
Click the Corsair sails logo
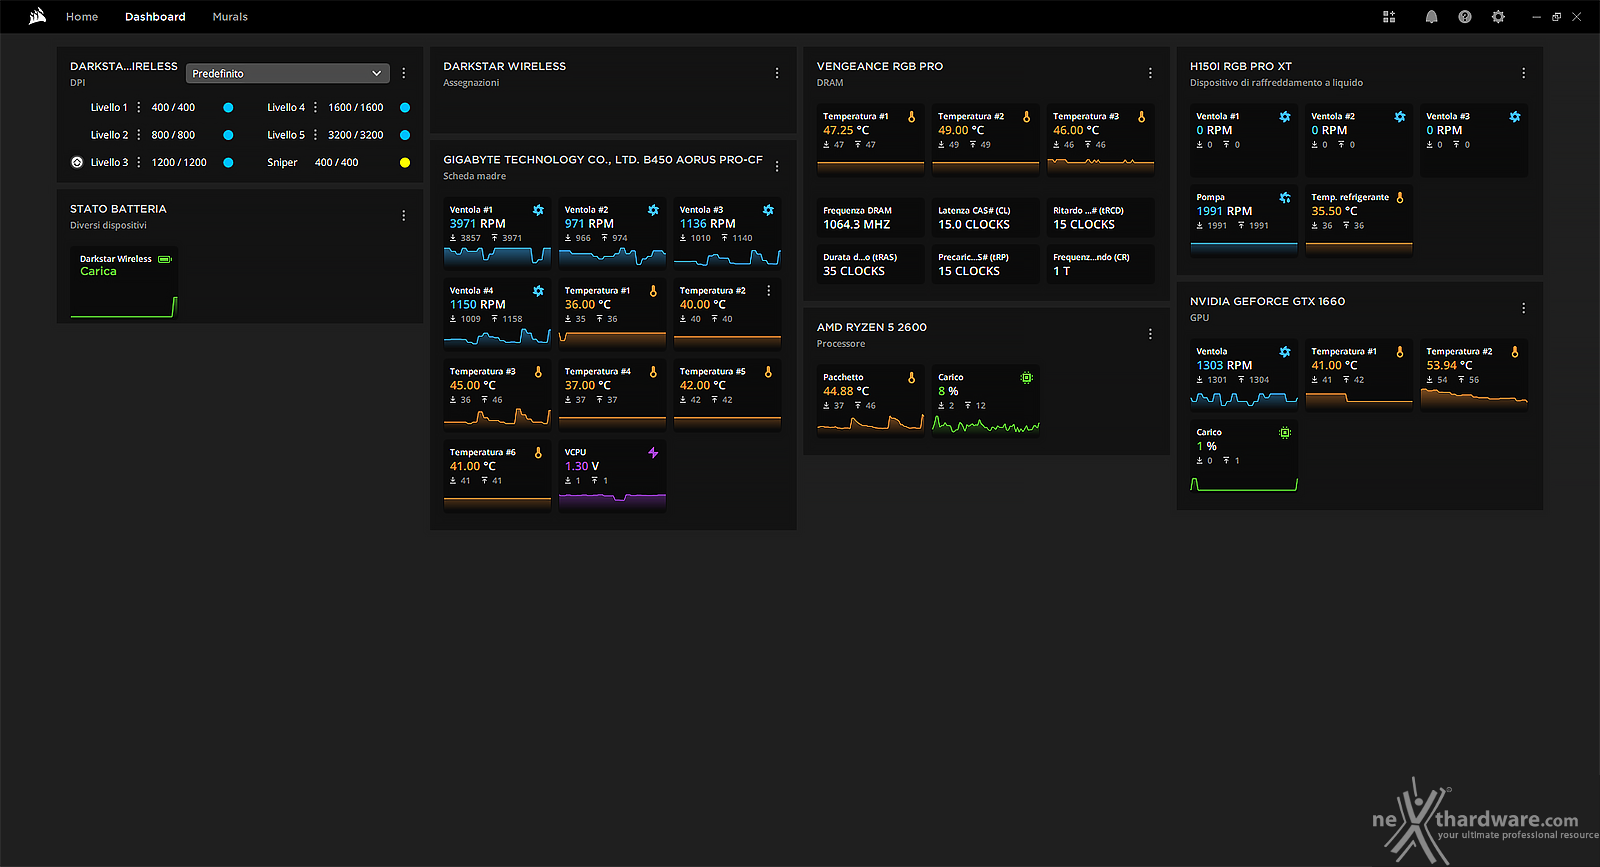(x=38, y=16)
